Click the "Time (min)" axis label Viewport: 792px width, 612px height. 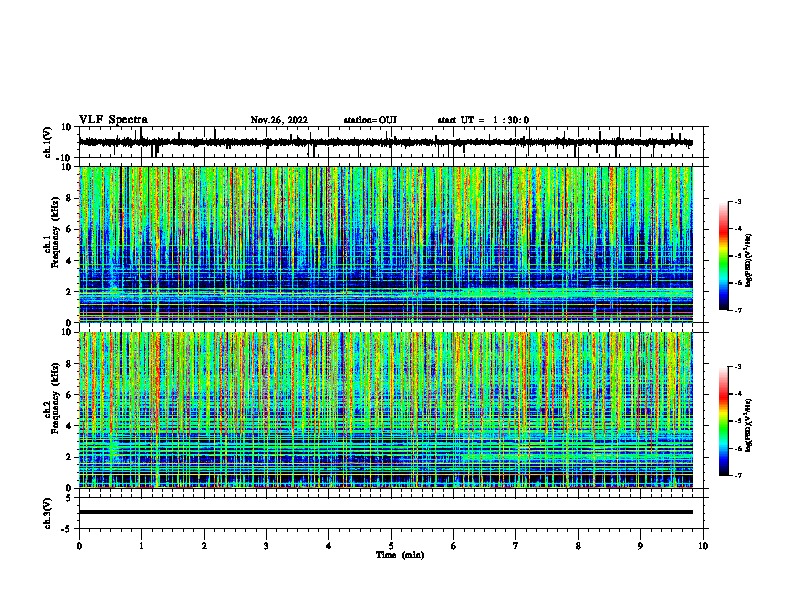400,555
